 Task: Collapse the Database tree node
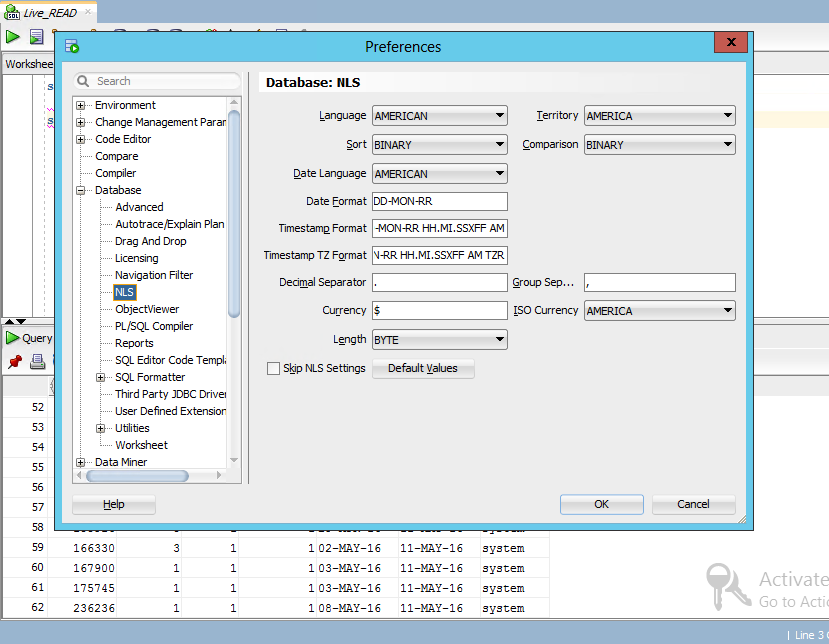pyautogui.click(x=80, y=190)
